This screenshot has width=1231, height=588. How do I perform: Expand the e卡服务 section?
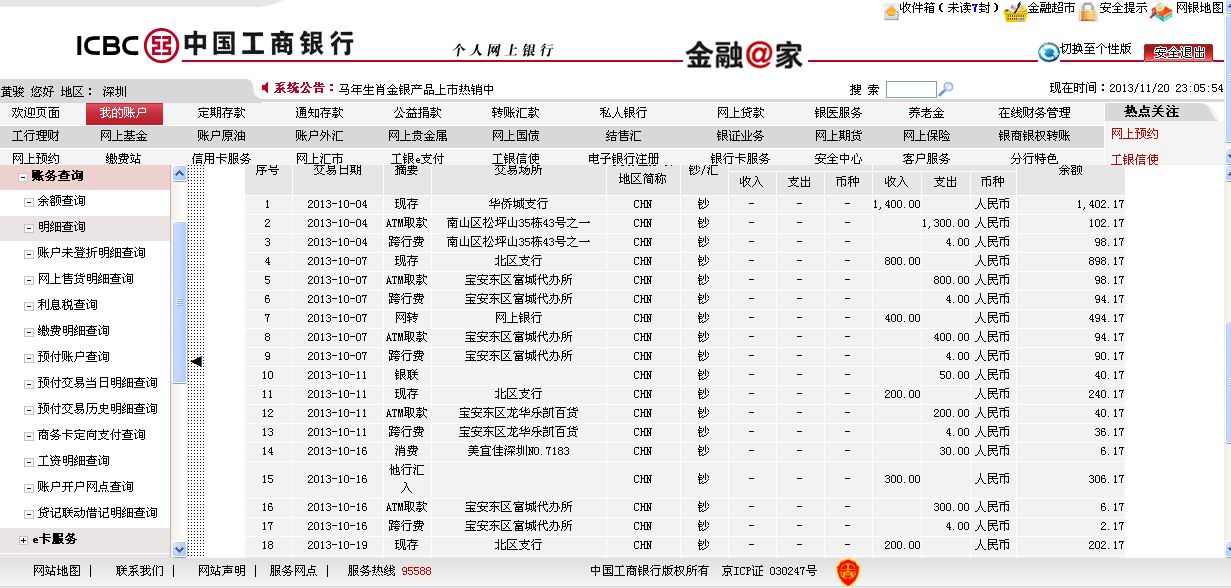24,540
